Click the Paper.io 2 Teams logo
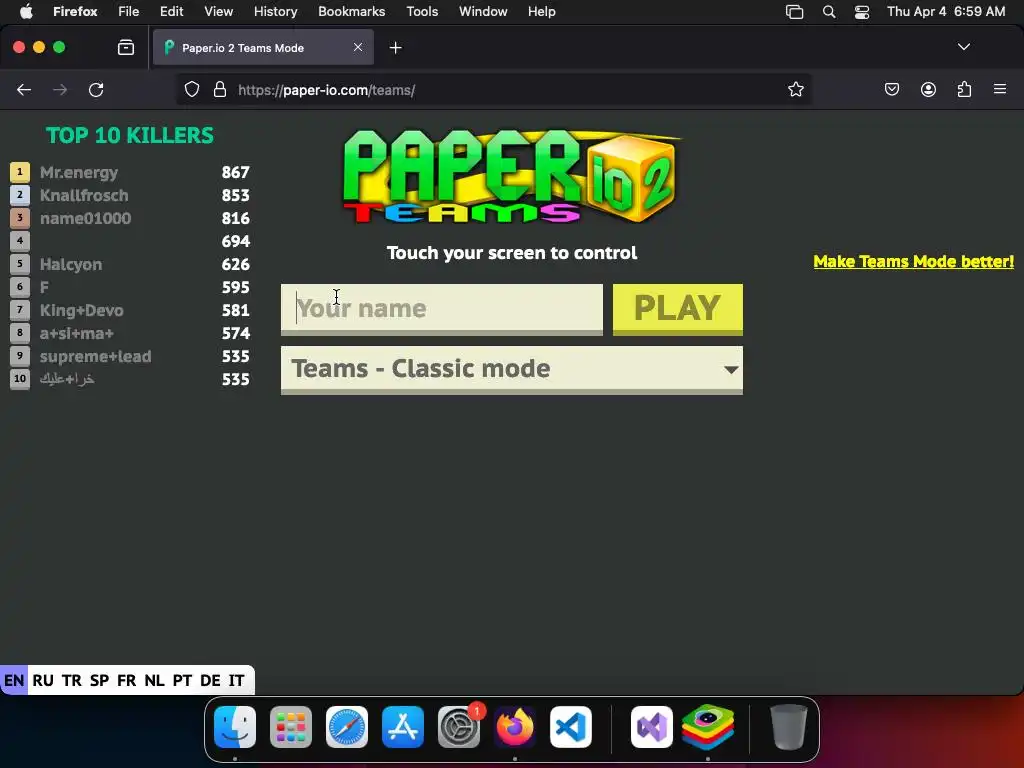The width and height of the screenshot is (1024, 768). coord(511,176)
